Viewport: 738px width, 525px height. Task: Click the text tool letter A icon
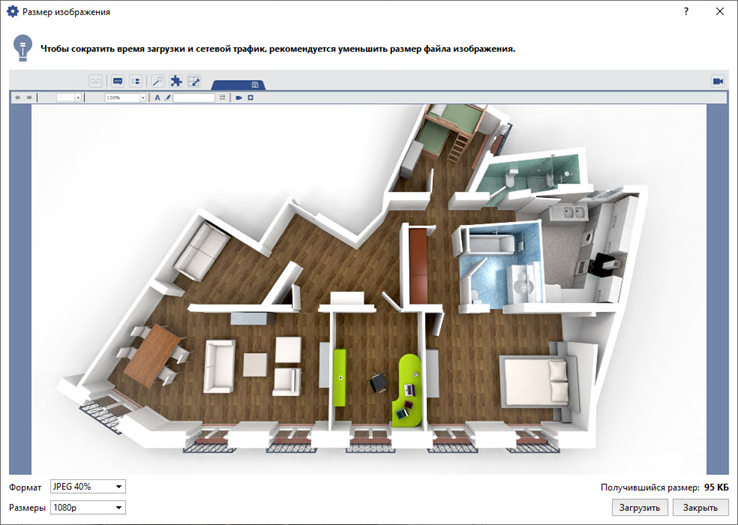[157, 98]
